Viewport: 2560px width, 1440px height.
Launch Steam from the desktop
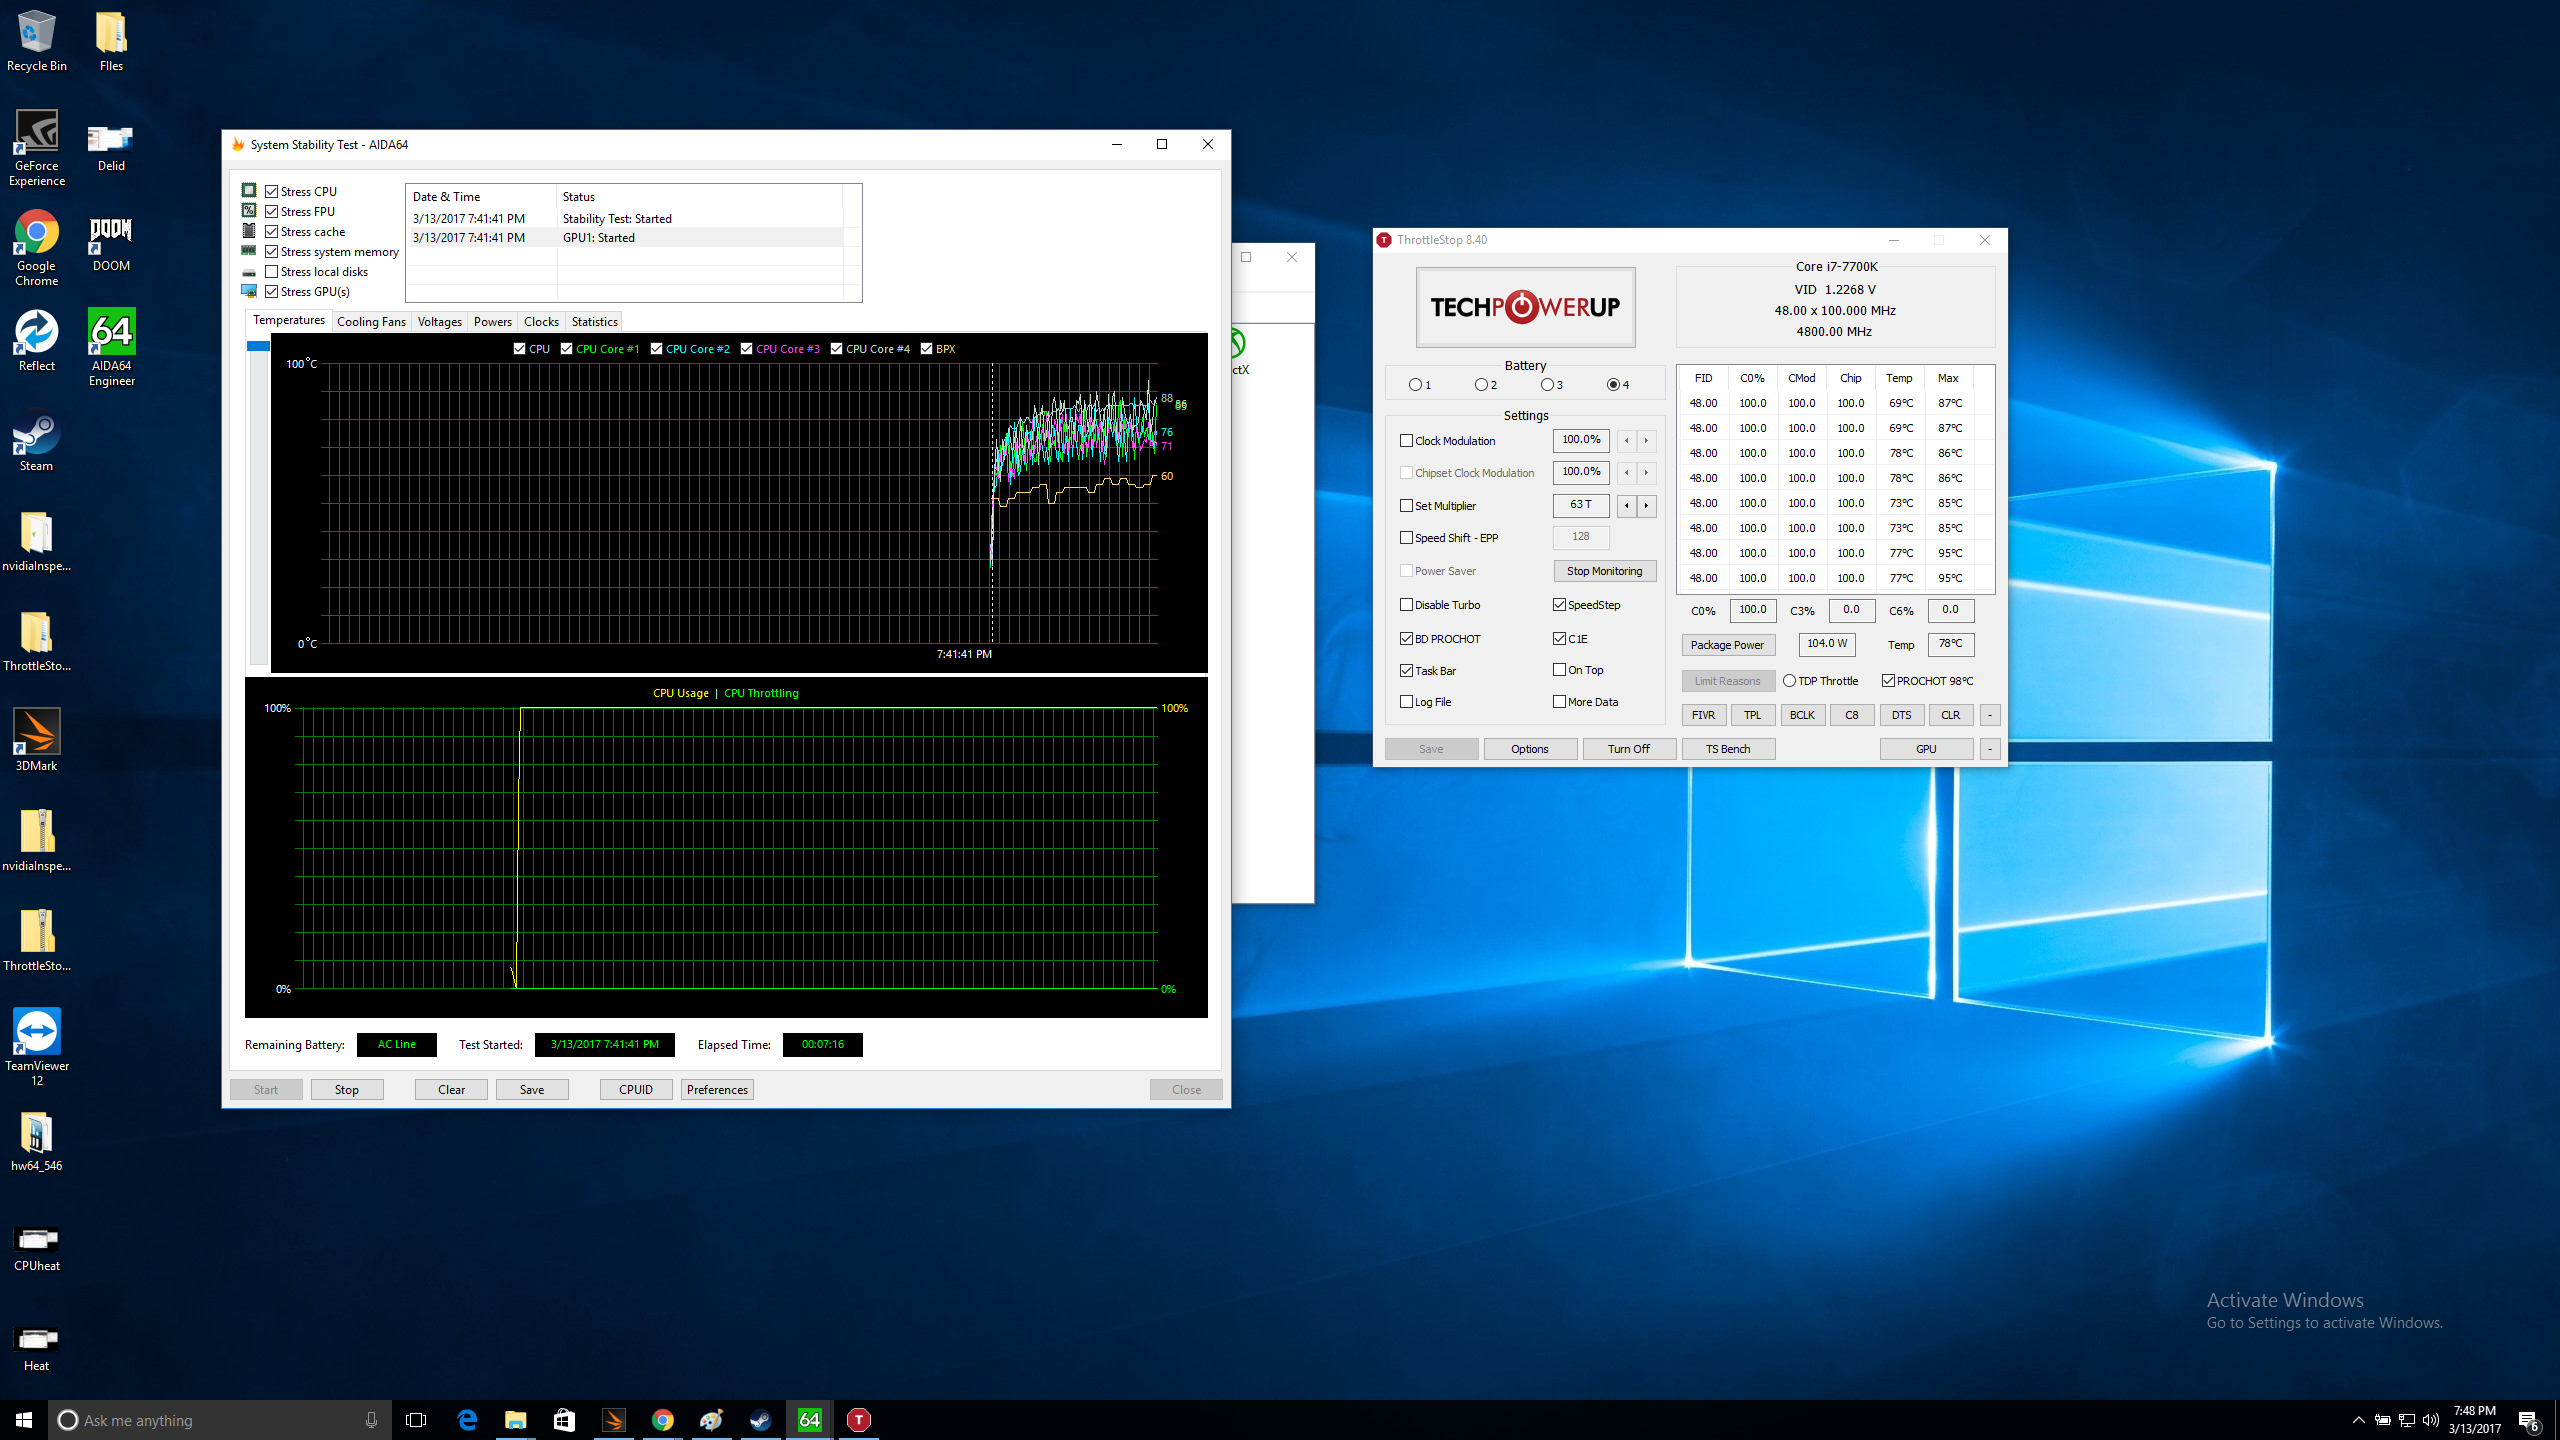tap(37, 441)
